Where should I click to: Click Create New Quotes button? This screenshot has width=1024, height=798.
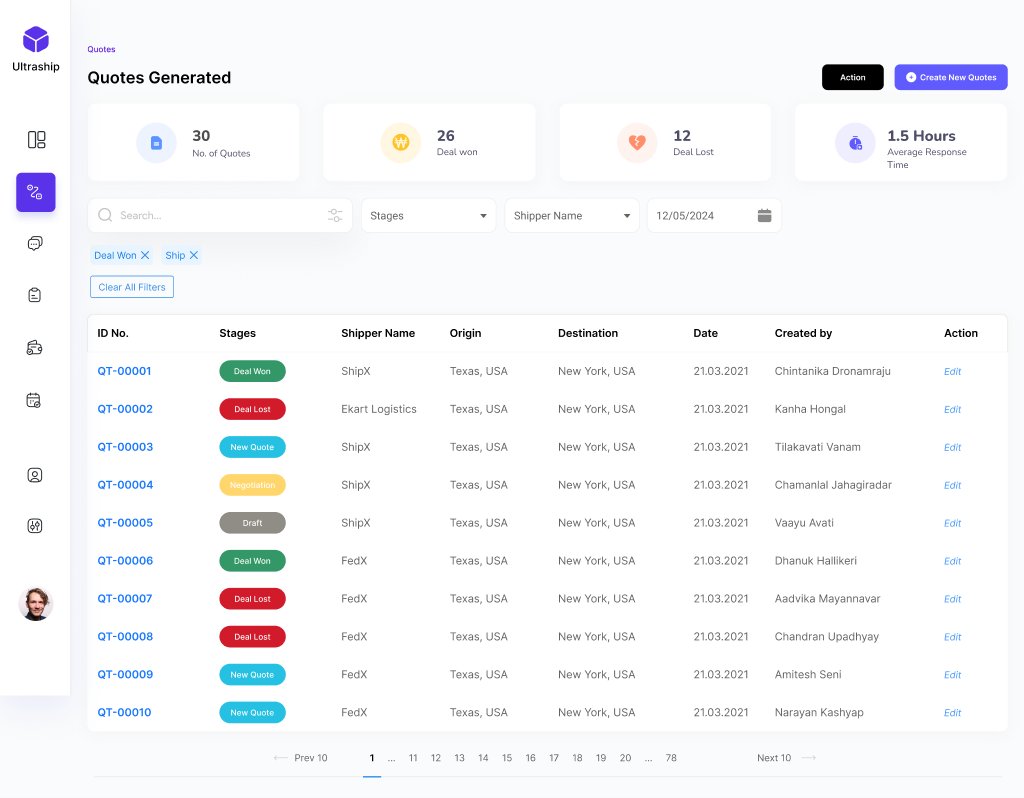[951, 77]
